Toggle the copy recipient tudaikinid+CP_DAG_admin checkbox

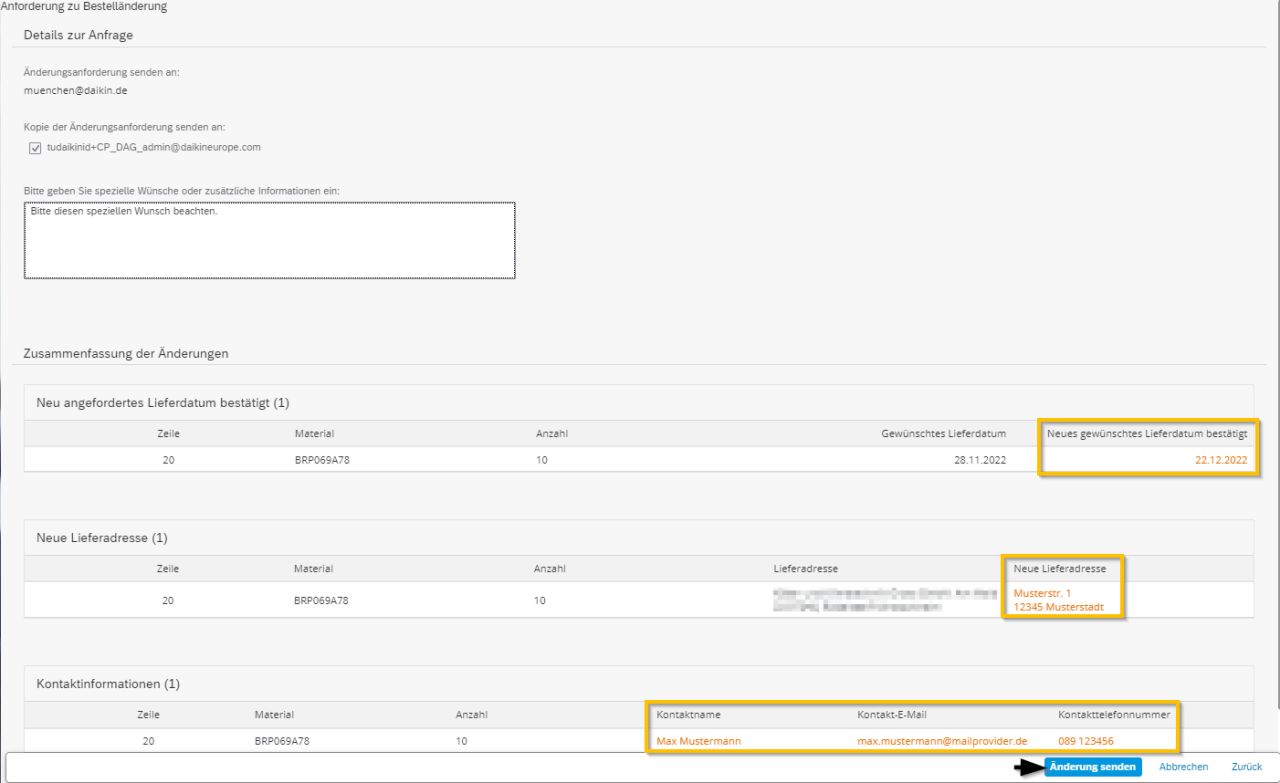(35, 148)
